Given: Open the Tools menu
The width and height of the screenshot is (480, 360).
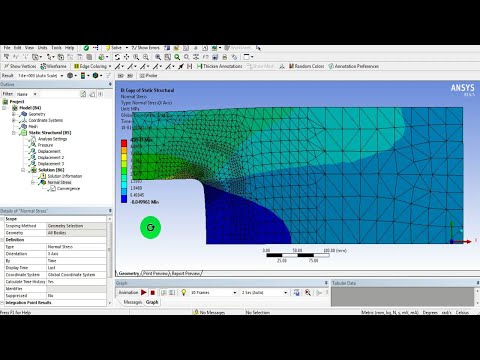Looking at the screenshot, I should 56,48.
